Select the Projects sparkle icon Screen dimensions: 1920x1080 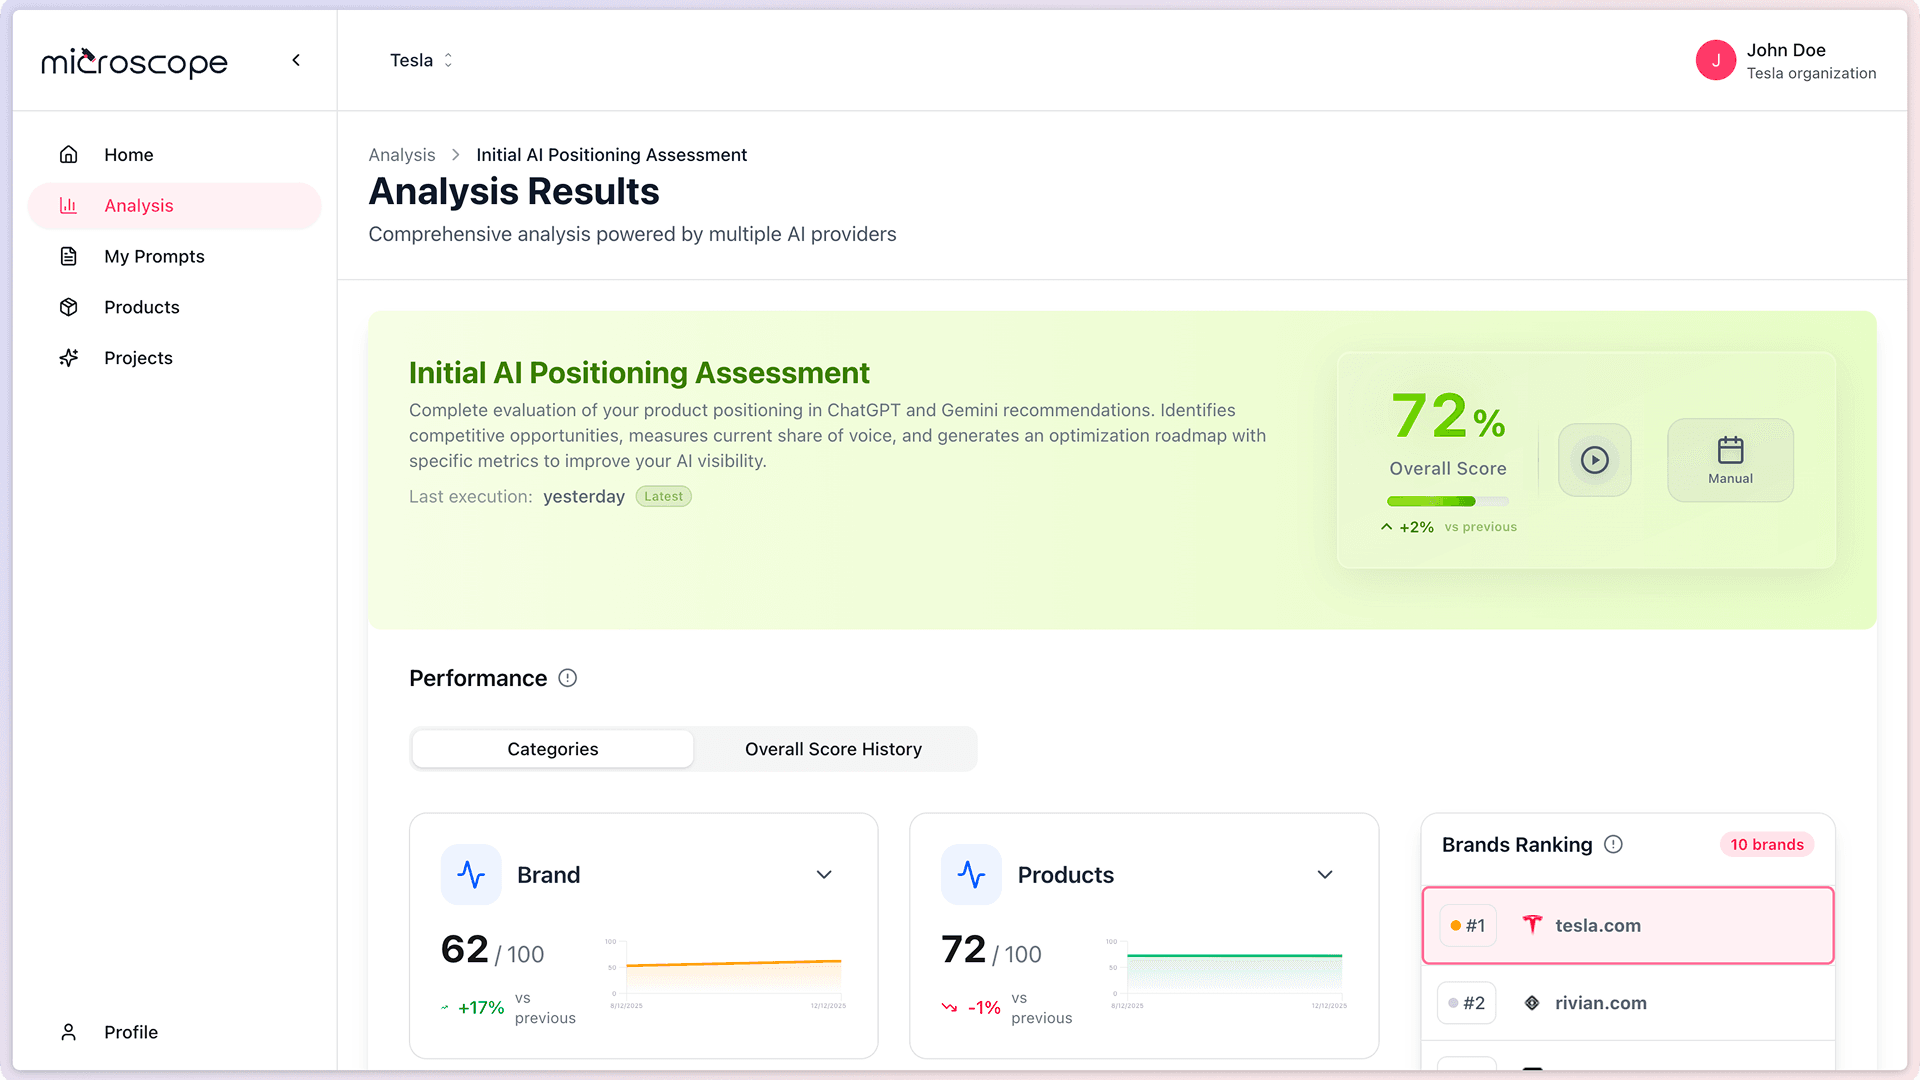[68, 357]
